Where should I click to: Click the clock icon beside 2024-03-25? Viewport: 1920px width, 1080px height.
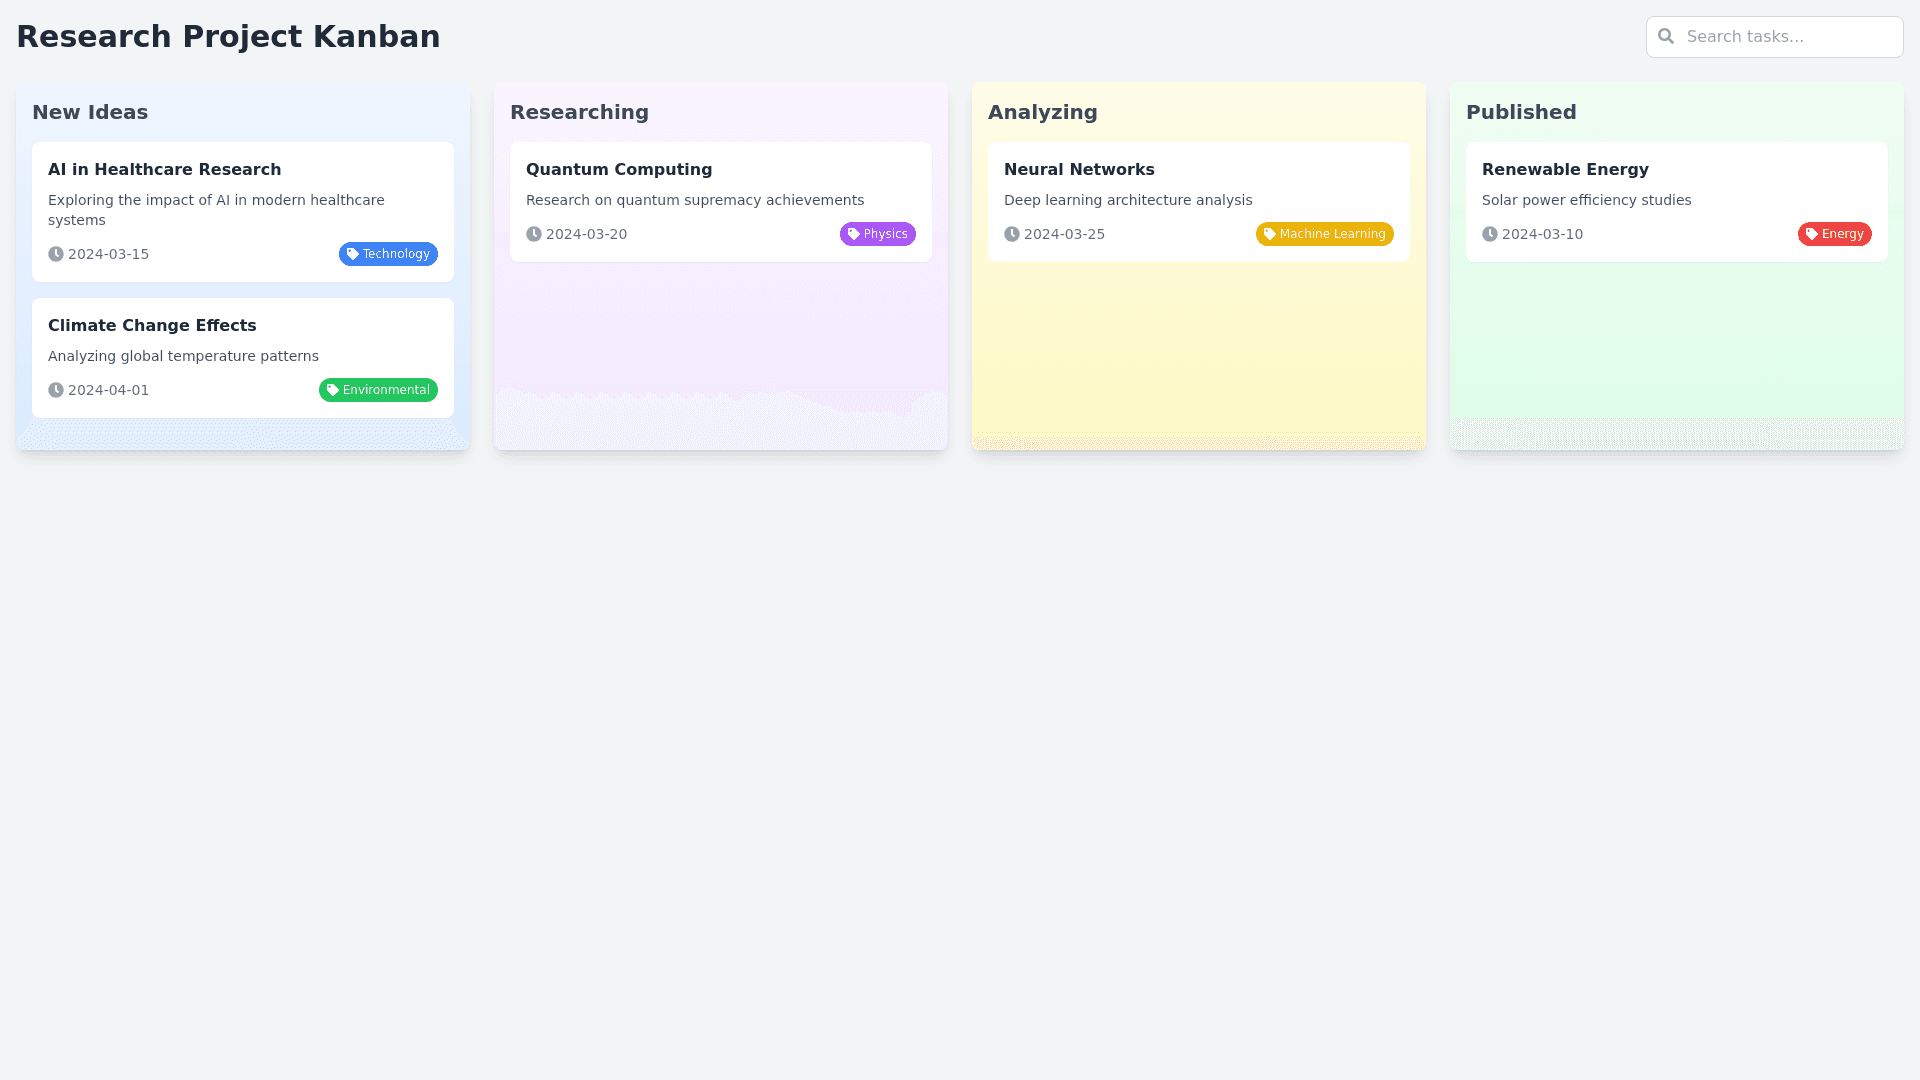(x=1012, y=234)
